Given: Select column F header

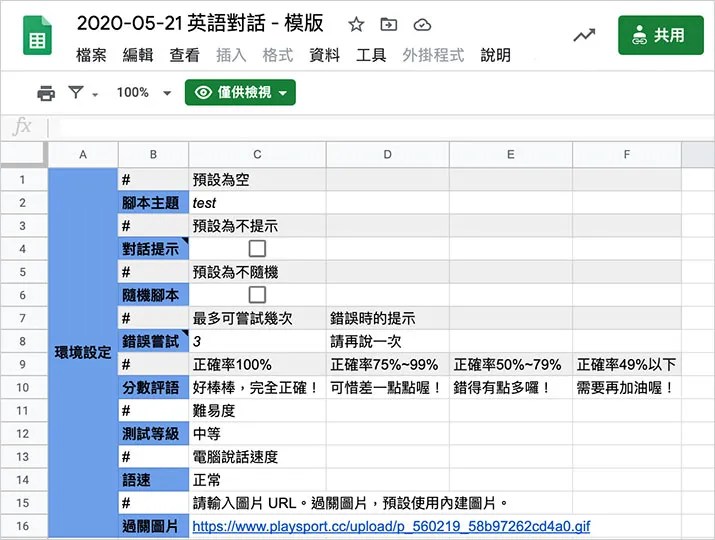Looking at the screenshot, I should click(x=627, y=155).
